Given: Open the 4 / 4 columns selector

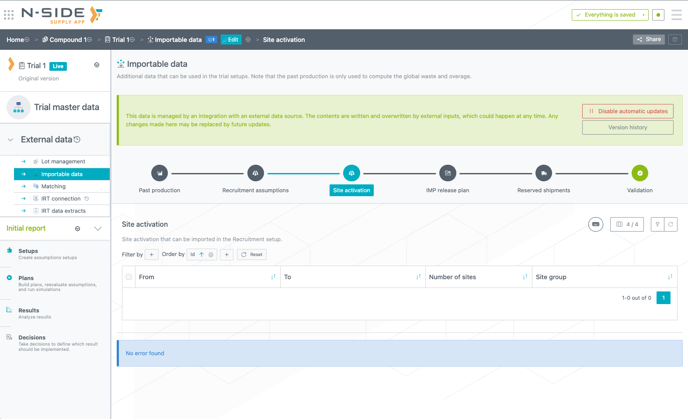Looking at the screenshot, I should (x=627, y=224).
